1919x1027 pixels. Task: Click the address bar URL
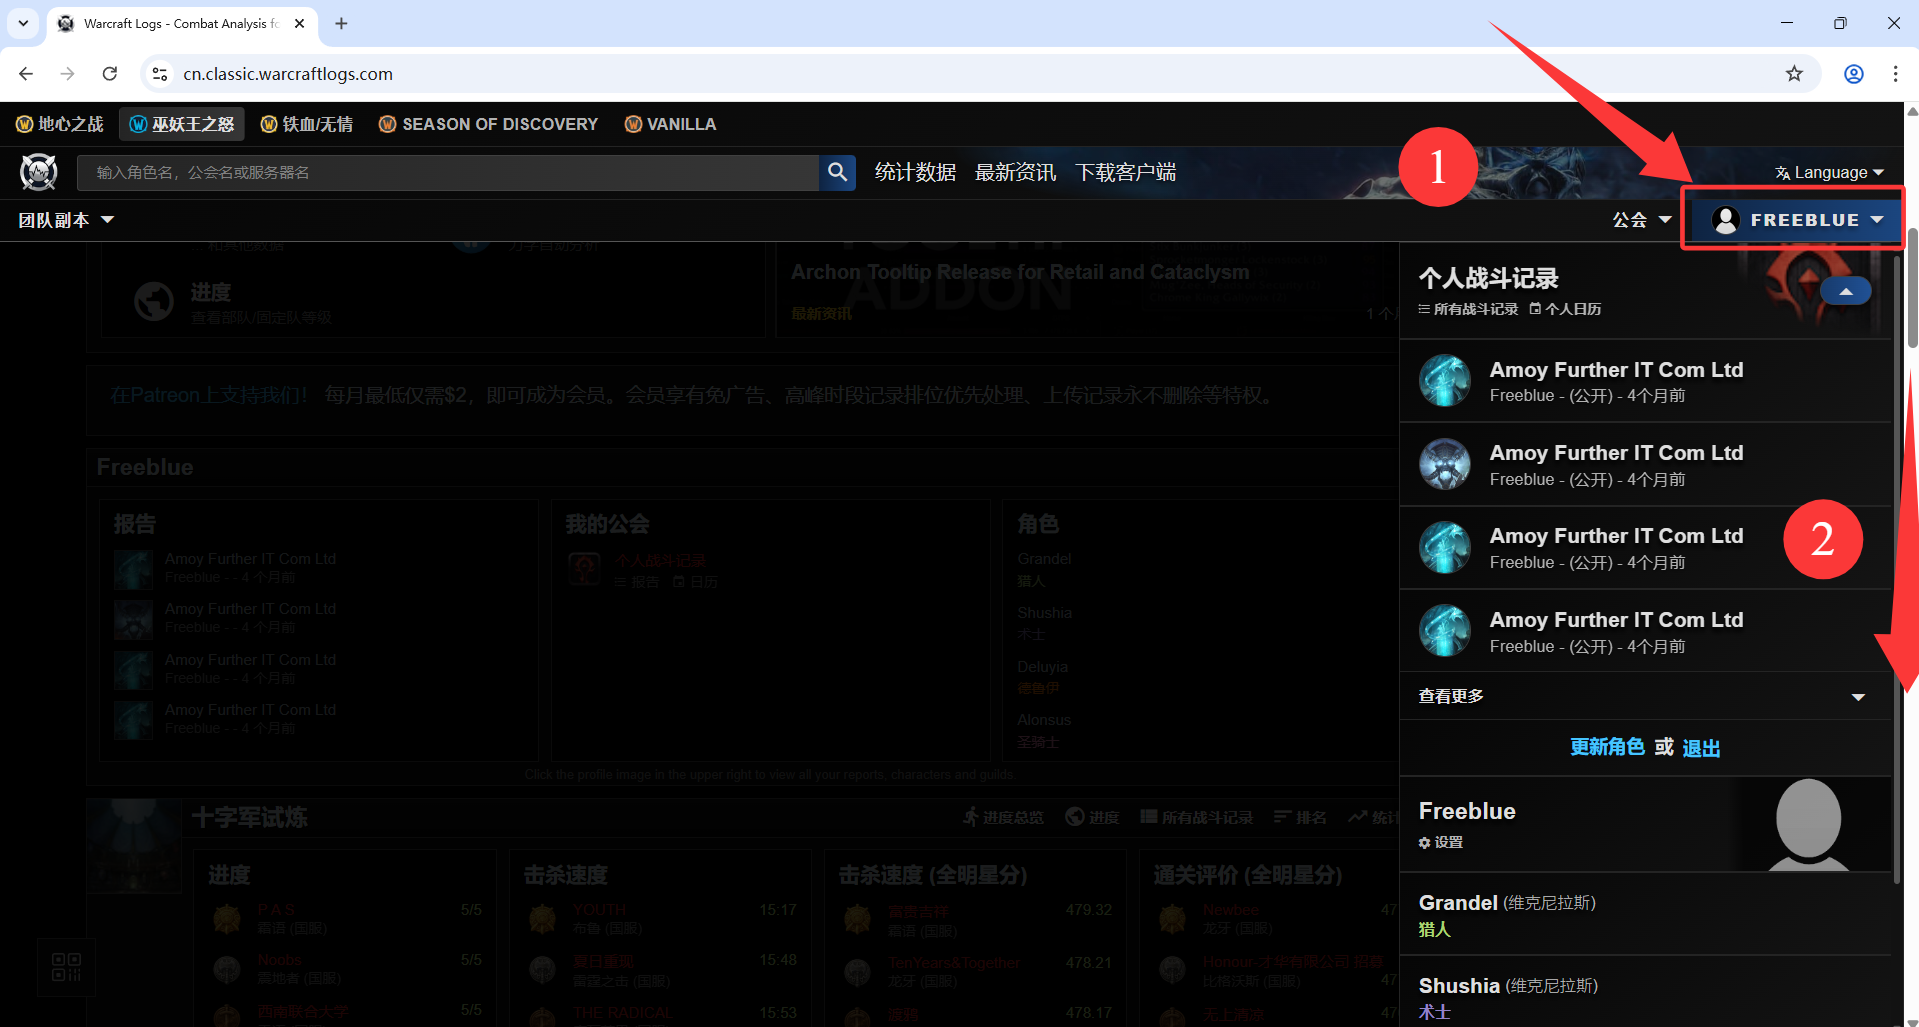288,74
